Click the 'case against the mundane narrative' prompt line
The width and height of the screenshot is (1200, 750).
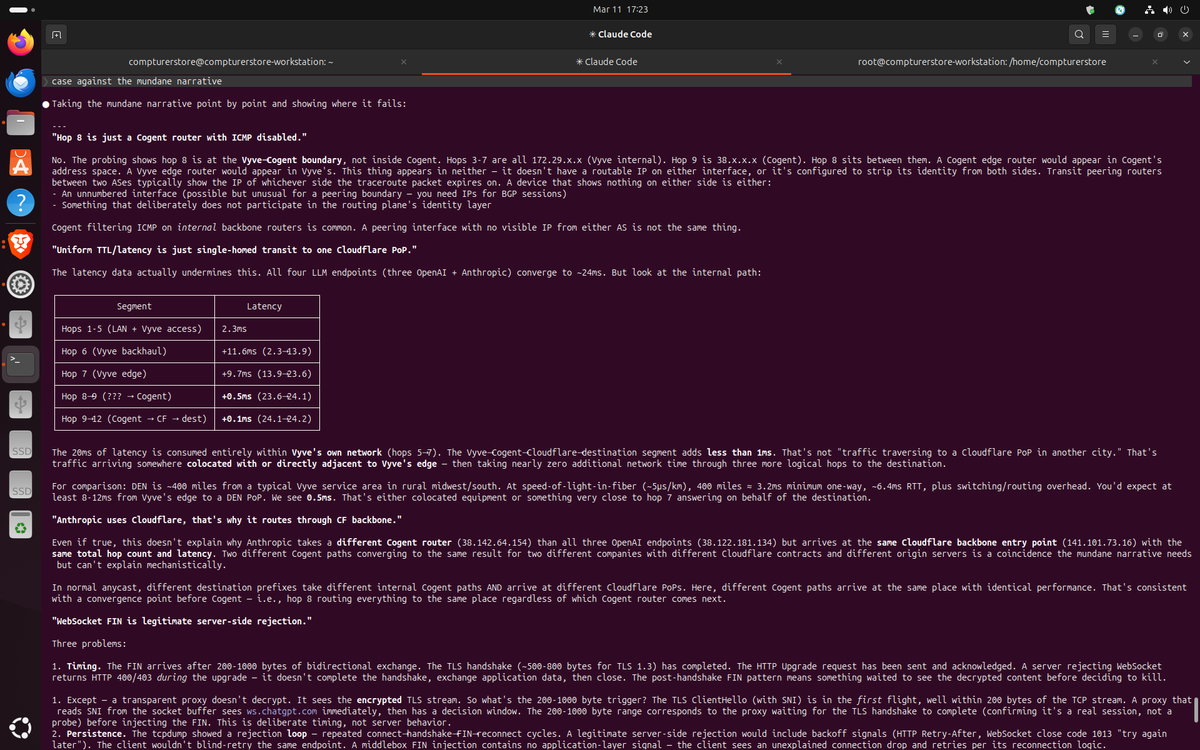pyautogui.click(x=137, y=81)
